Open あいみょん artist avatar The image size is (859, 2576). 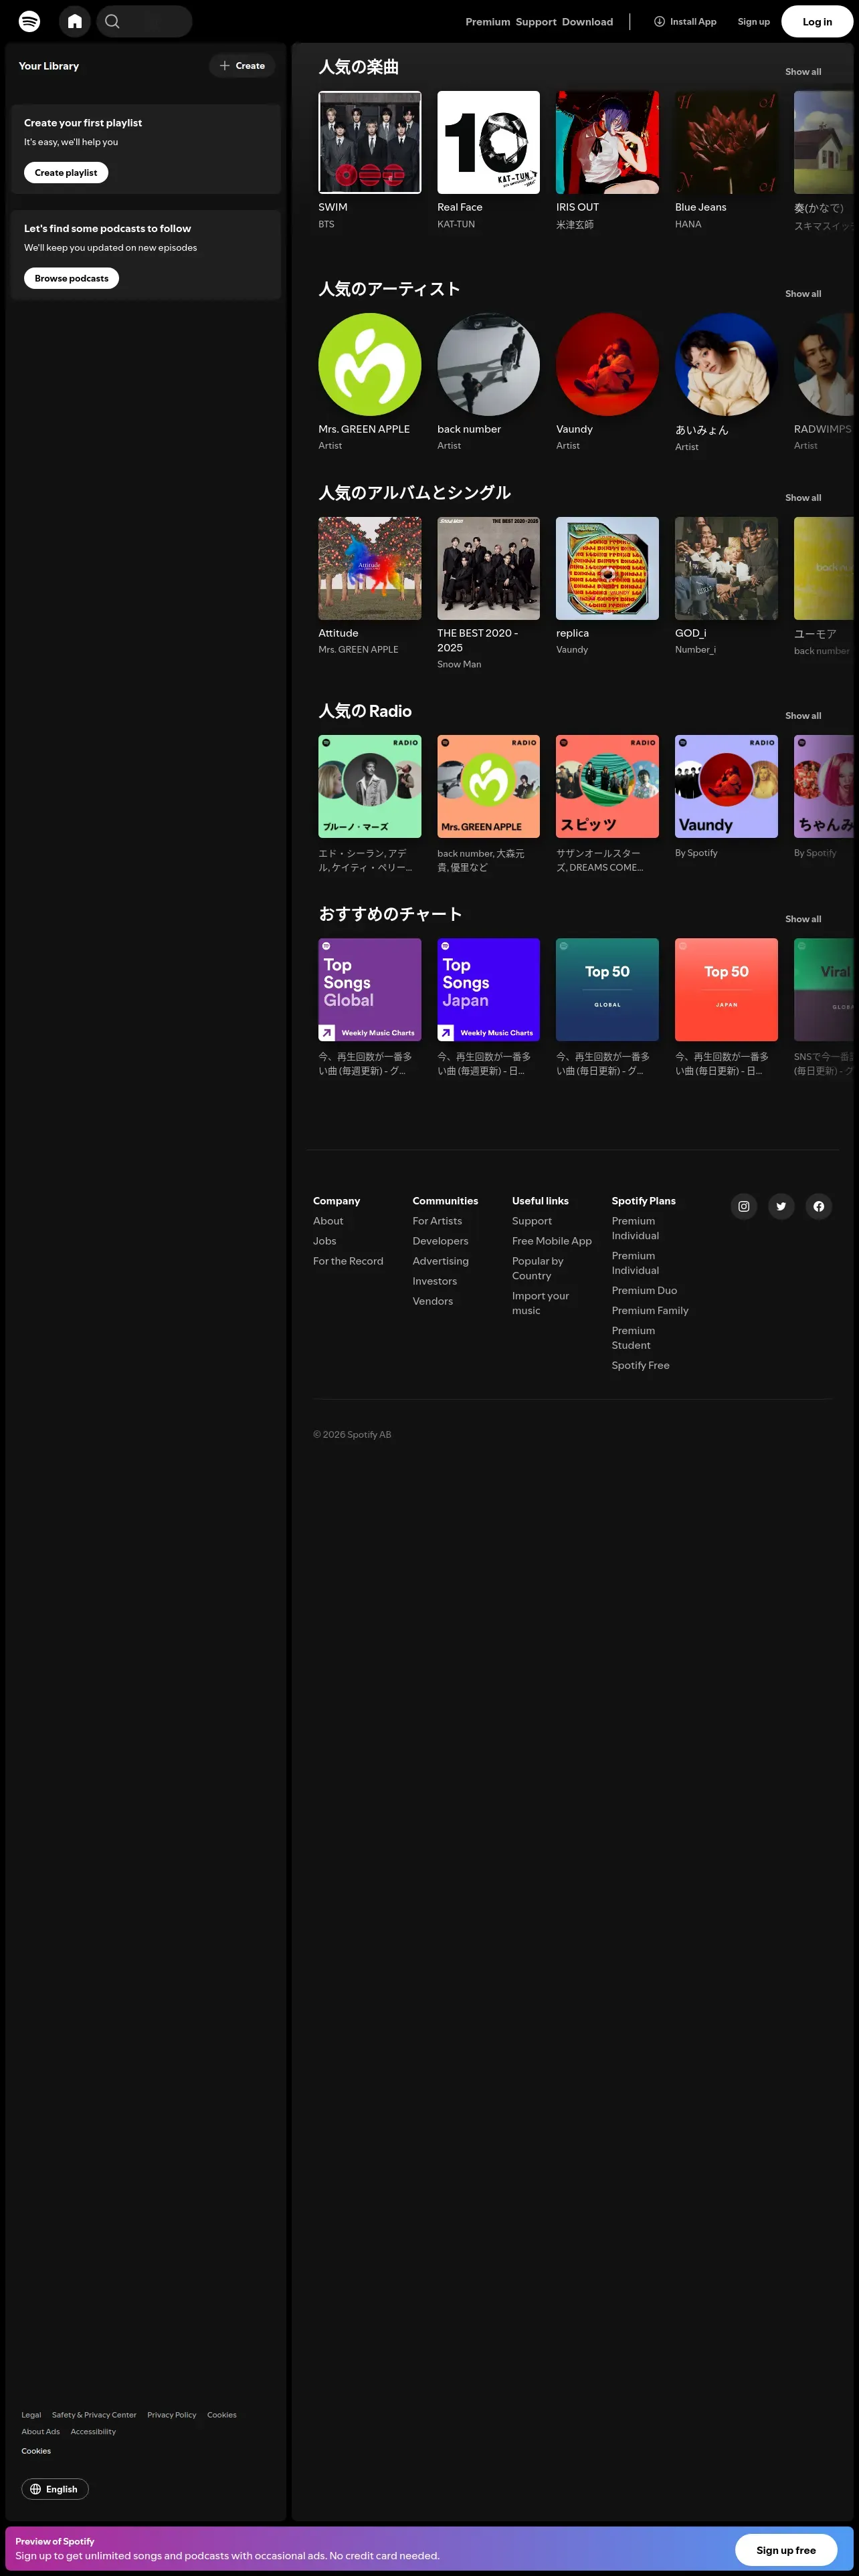pos(726,364)
